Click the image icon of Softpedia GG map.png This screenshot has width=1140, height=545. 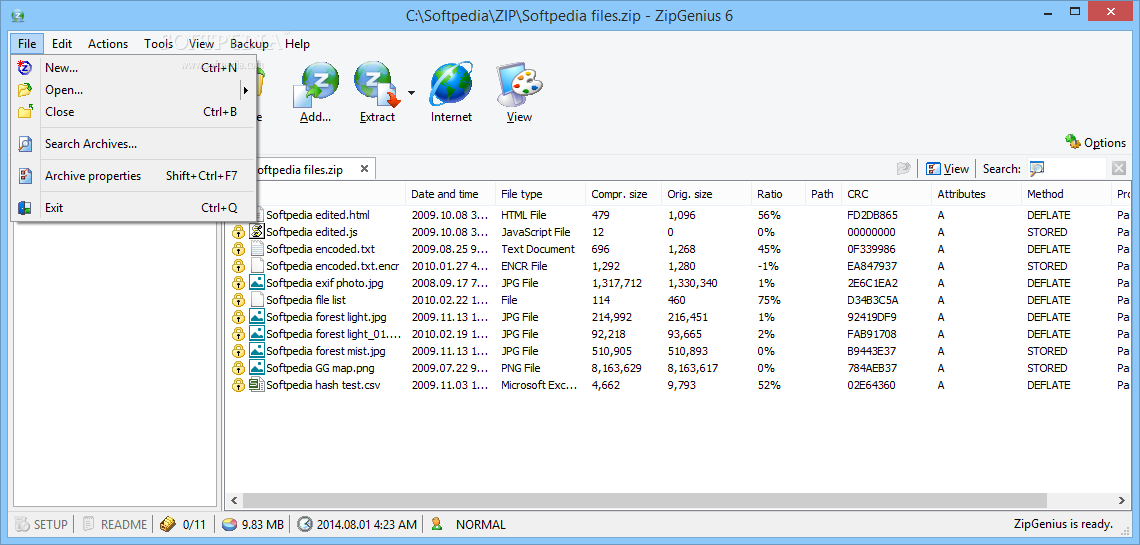point(256,368)
